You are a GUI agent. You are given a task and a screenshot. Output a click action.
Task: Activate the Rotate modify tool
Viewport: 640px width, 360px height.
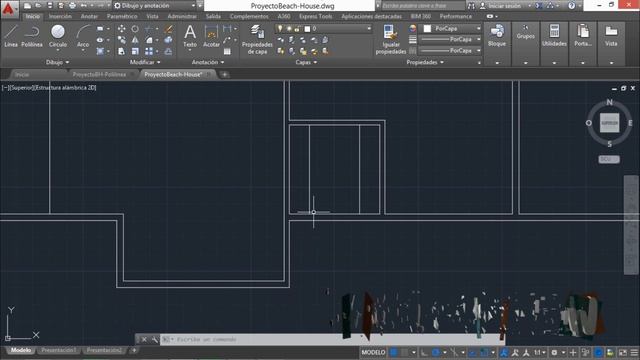[x=135, y=29]
